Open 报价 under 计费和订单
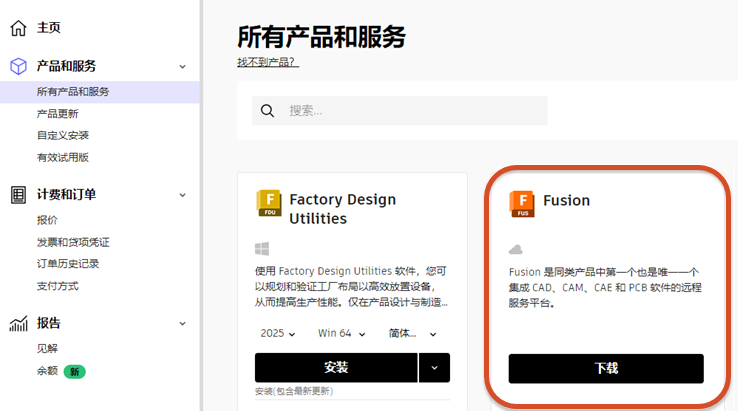The height and width of the screenshot is (411, 738). pyautogui.click(x=47, y=220)
